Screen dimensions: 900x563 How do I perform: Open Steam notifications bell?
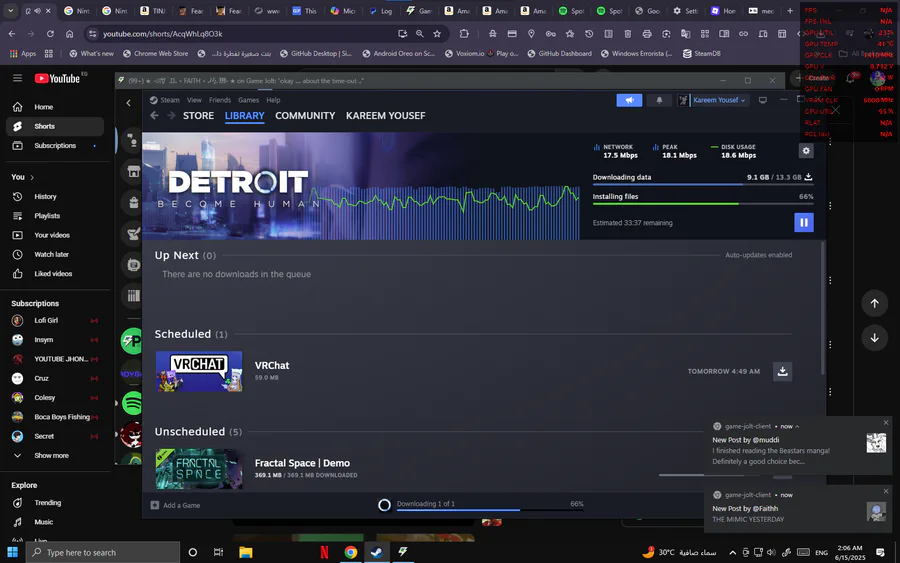click(659, 100)
